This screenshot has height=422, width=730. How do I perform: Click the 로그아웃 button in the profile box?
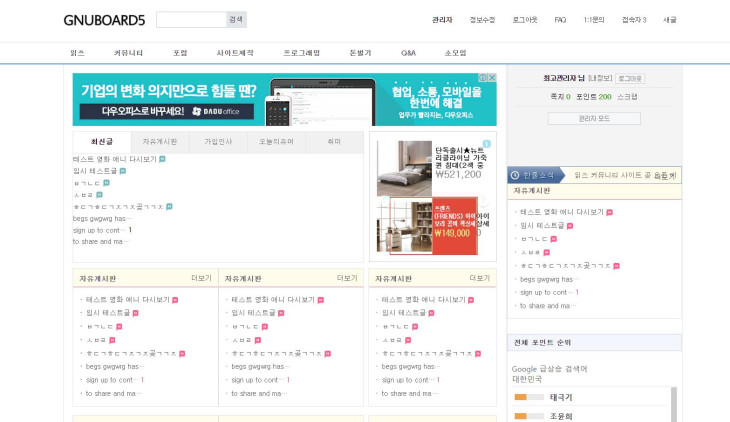point(630,78)
